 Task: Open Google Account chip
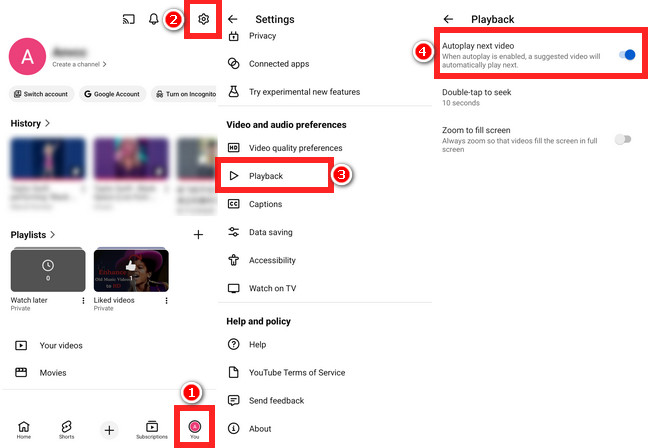click(112, 94)
